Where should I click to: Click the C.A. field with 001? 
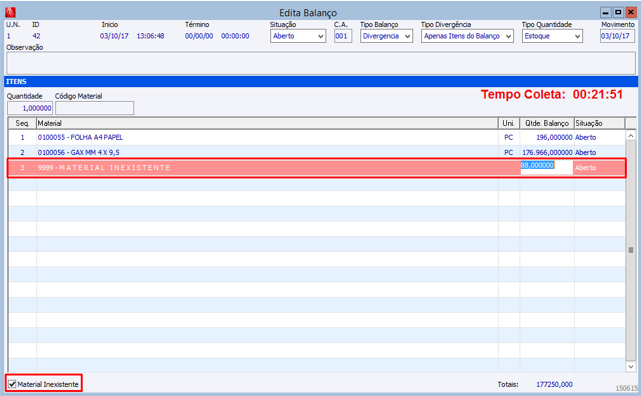[x=343, y=36]
